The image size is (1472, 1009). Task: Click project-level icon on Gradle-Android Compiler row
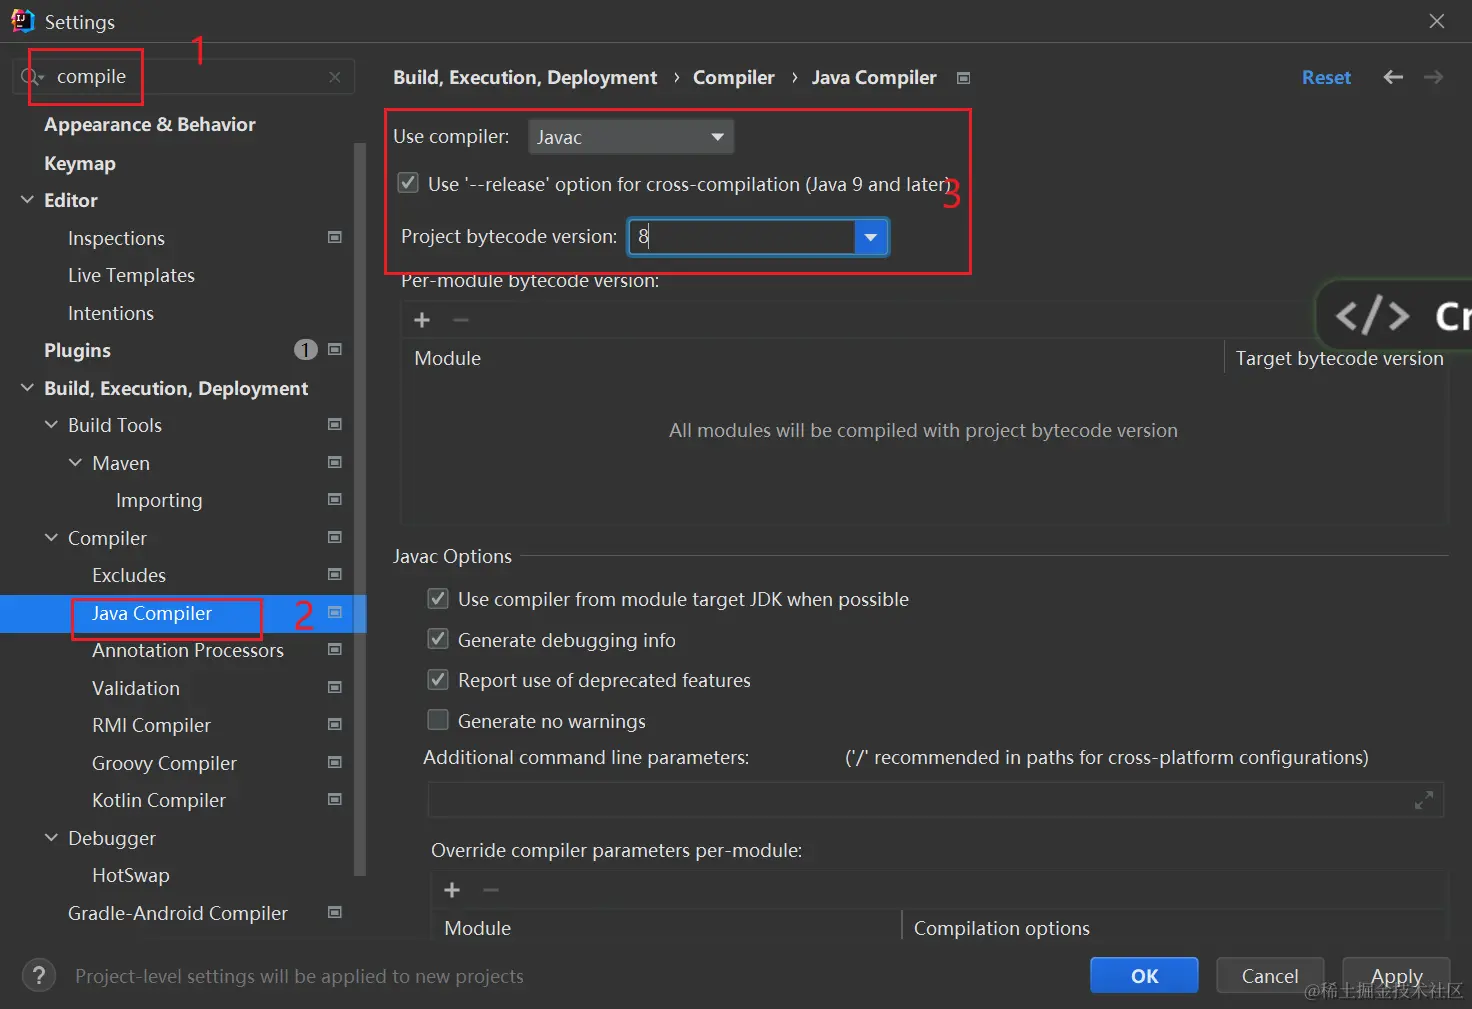(x=335, y=912)
